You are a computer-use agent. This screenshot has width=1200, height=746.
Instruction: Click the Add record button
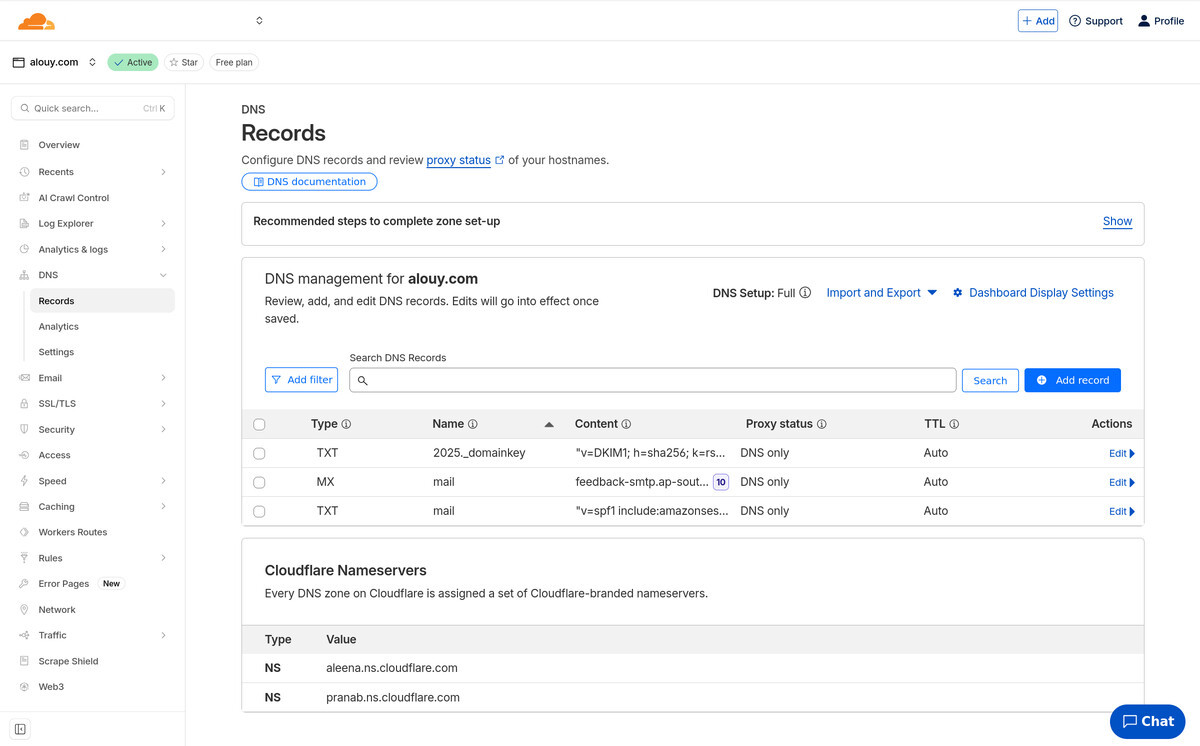coord(1072,380)
